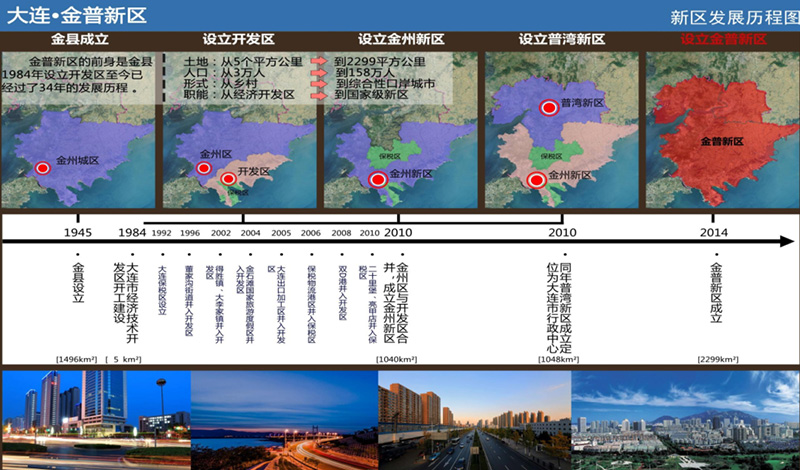Click the red arrow pointing to 到158万人
Screen dimensions: 800x470
click(x=319, y=73)
